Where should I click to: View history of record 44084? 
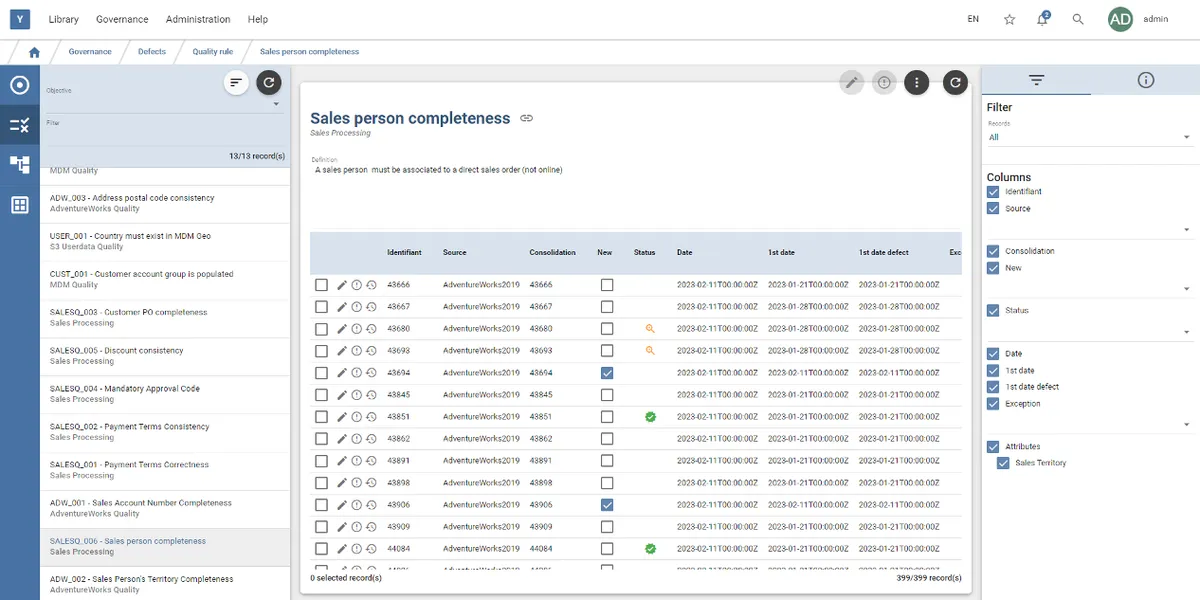[371, 549]
